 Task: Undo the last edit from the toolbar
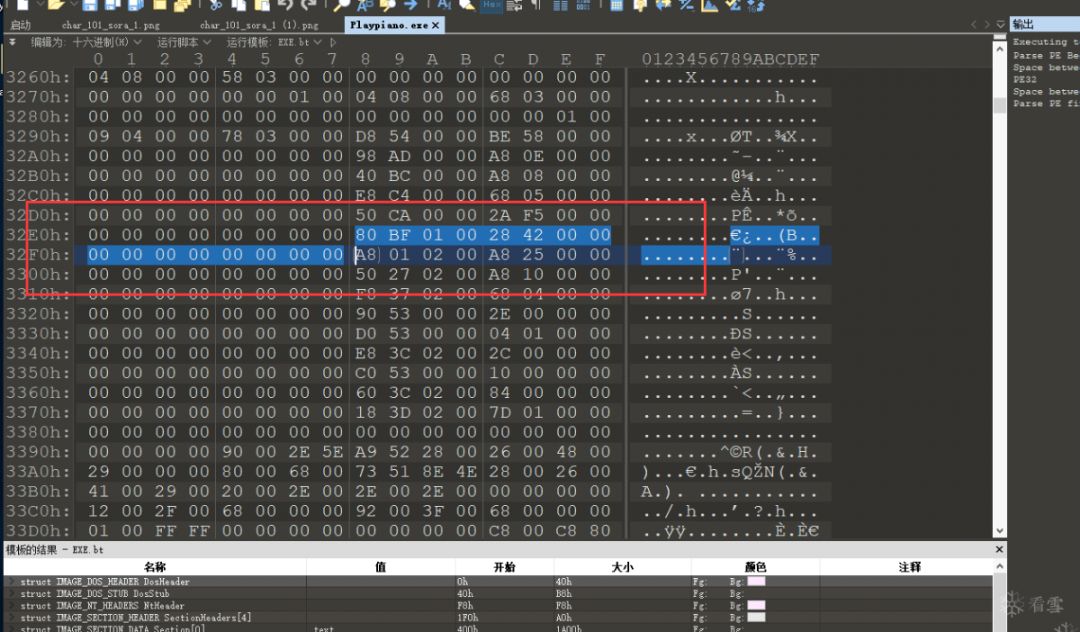coord(285,5)
